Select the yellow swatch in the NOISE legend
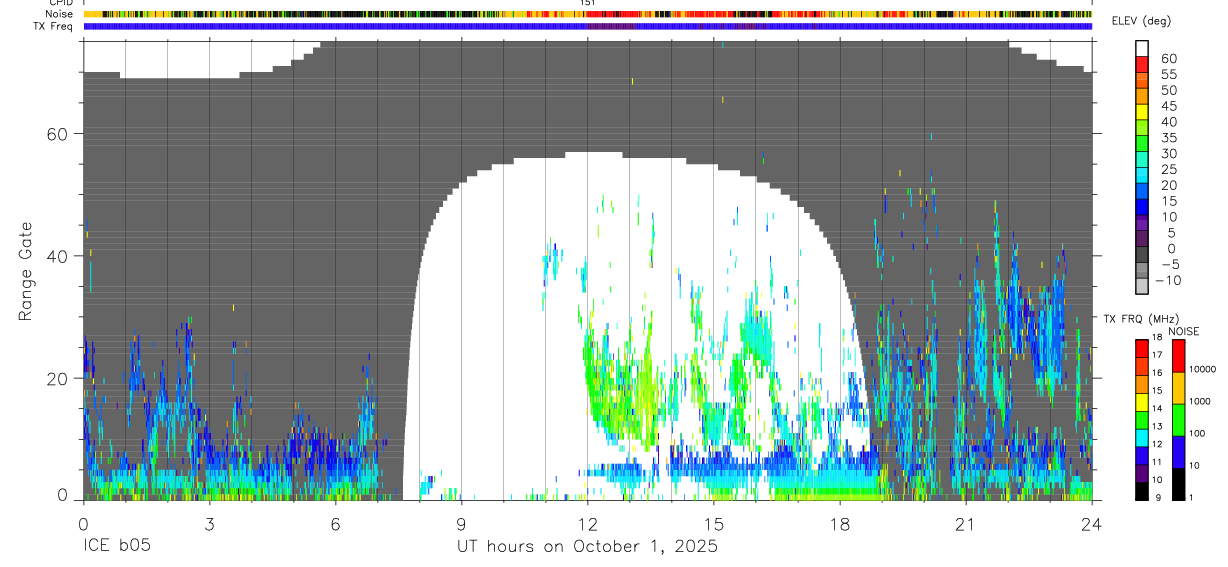 1178,388
